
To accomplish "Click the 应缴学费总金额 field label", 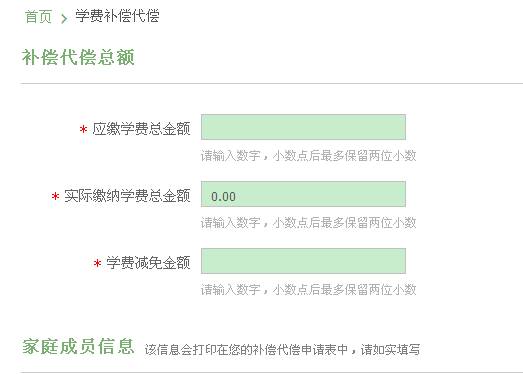I will [141, 129].
